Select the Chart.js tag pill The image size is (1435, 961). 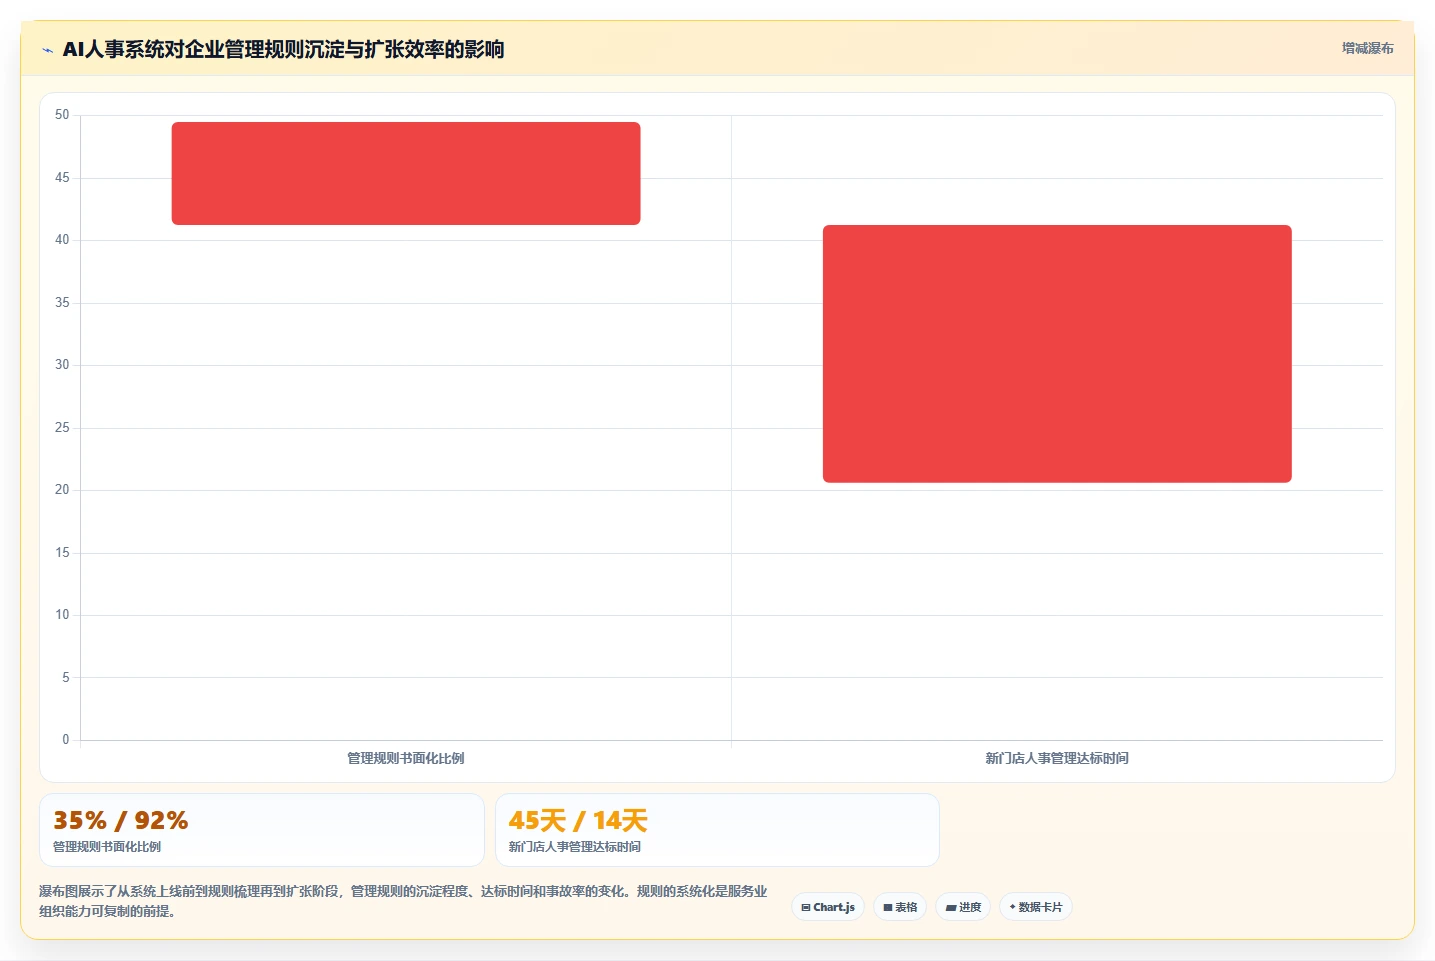828,907
